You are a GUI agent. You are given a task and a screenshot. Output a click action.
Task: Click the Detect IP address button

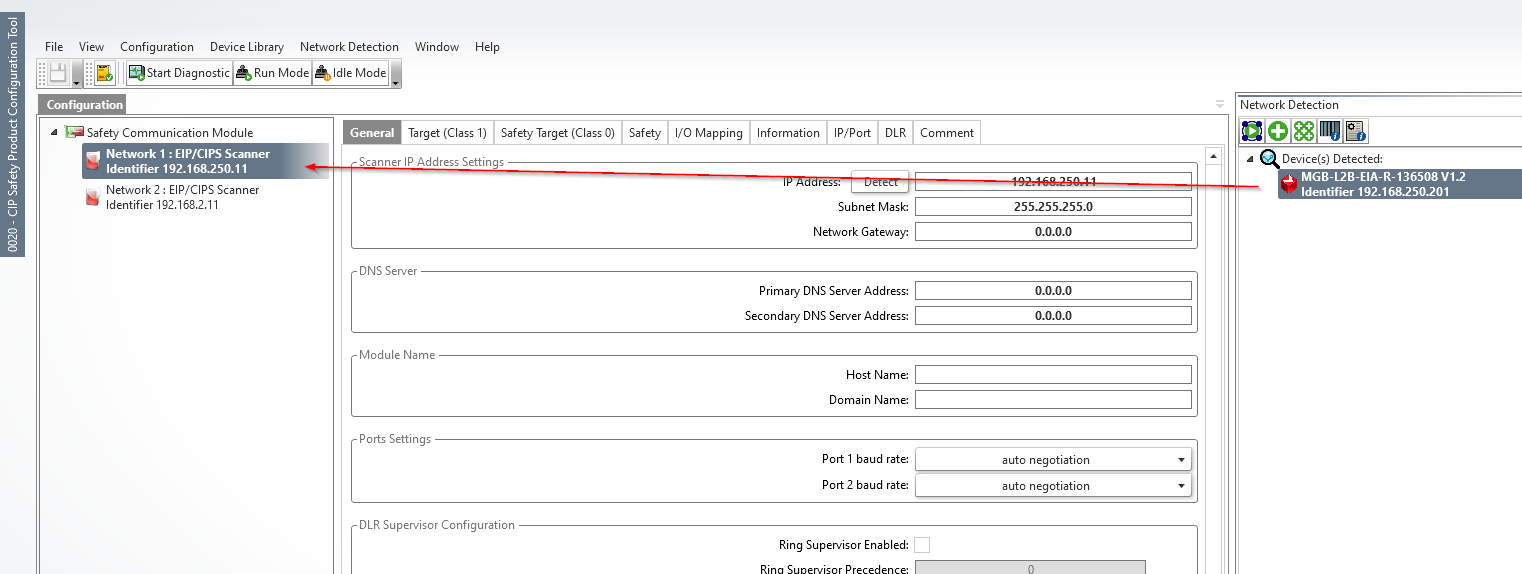click(x=880, y=182)
